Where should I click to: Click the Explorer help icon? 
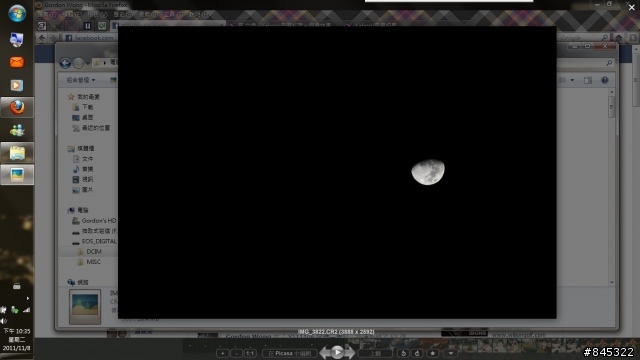[x=605, y=80]
